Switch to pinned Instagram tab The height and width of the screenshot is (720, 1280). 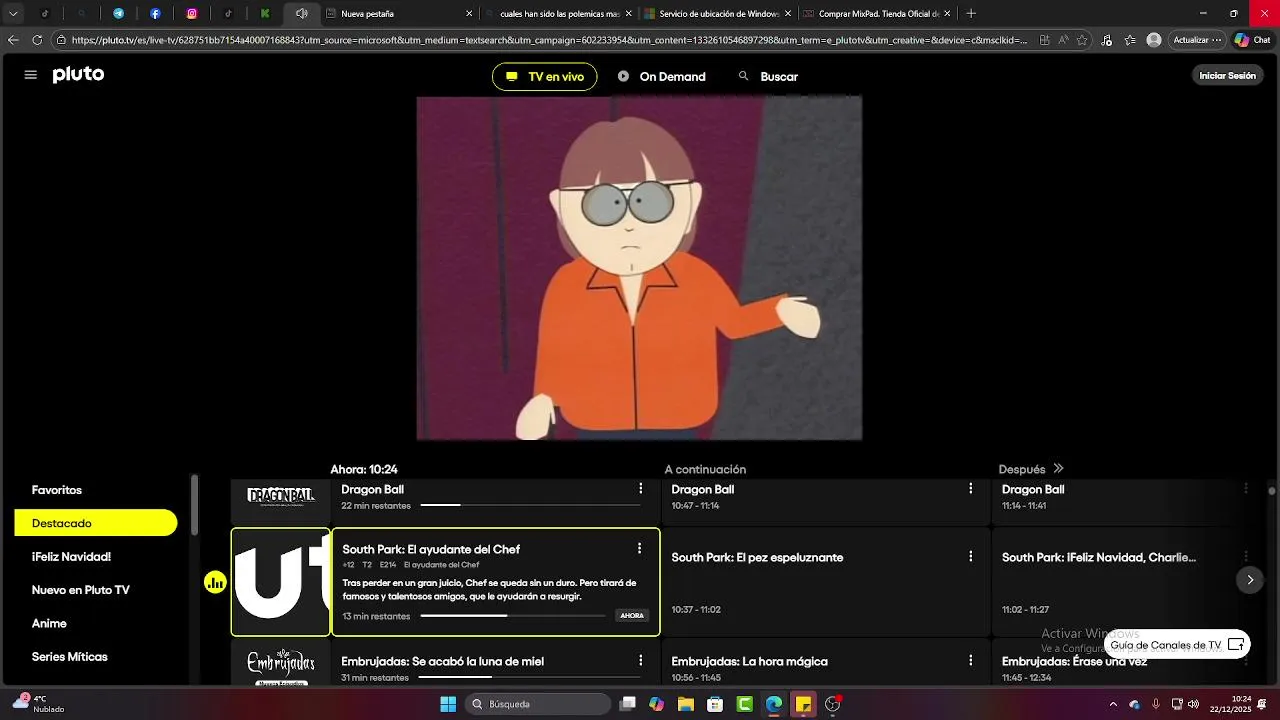point(192,14)
